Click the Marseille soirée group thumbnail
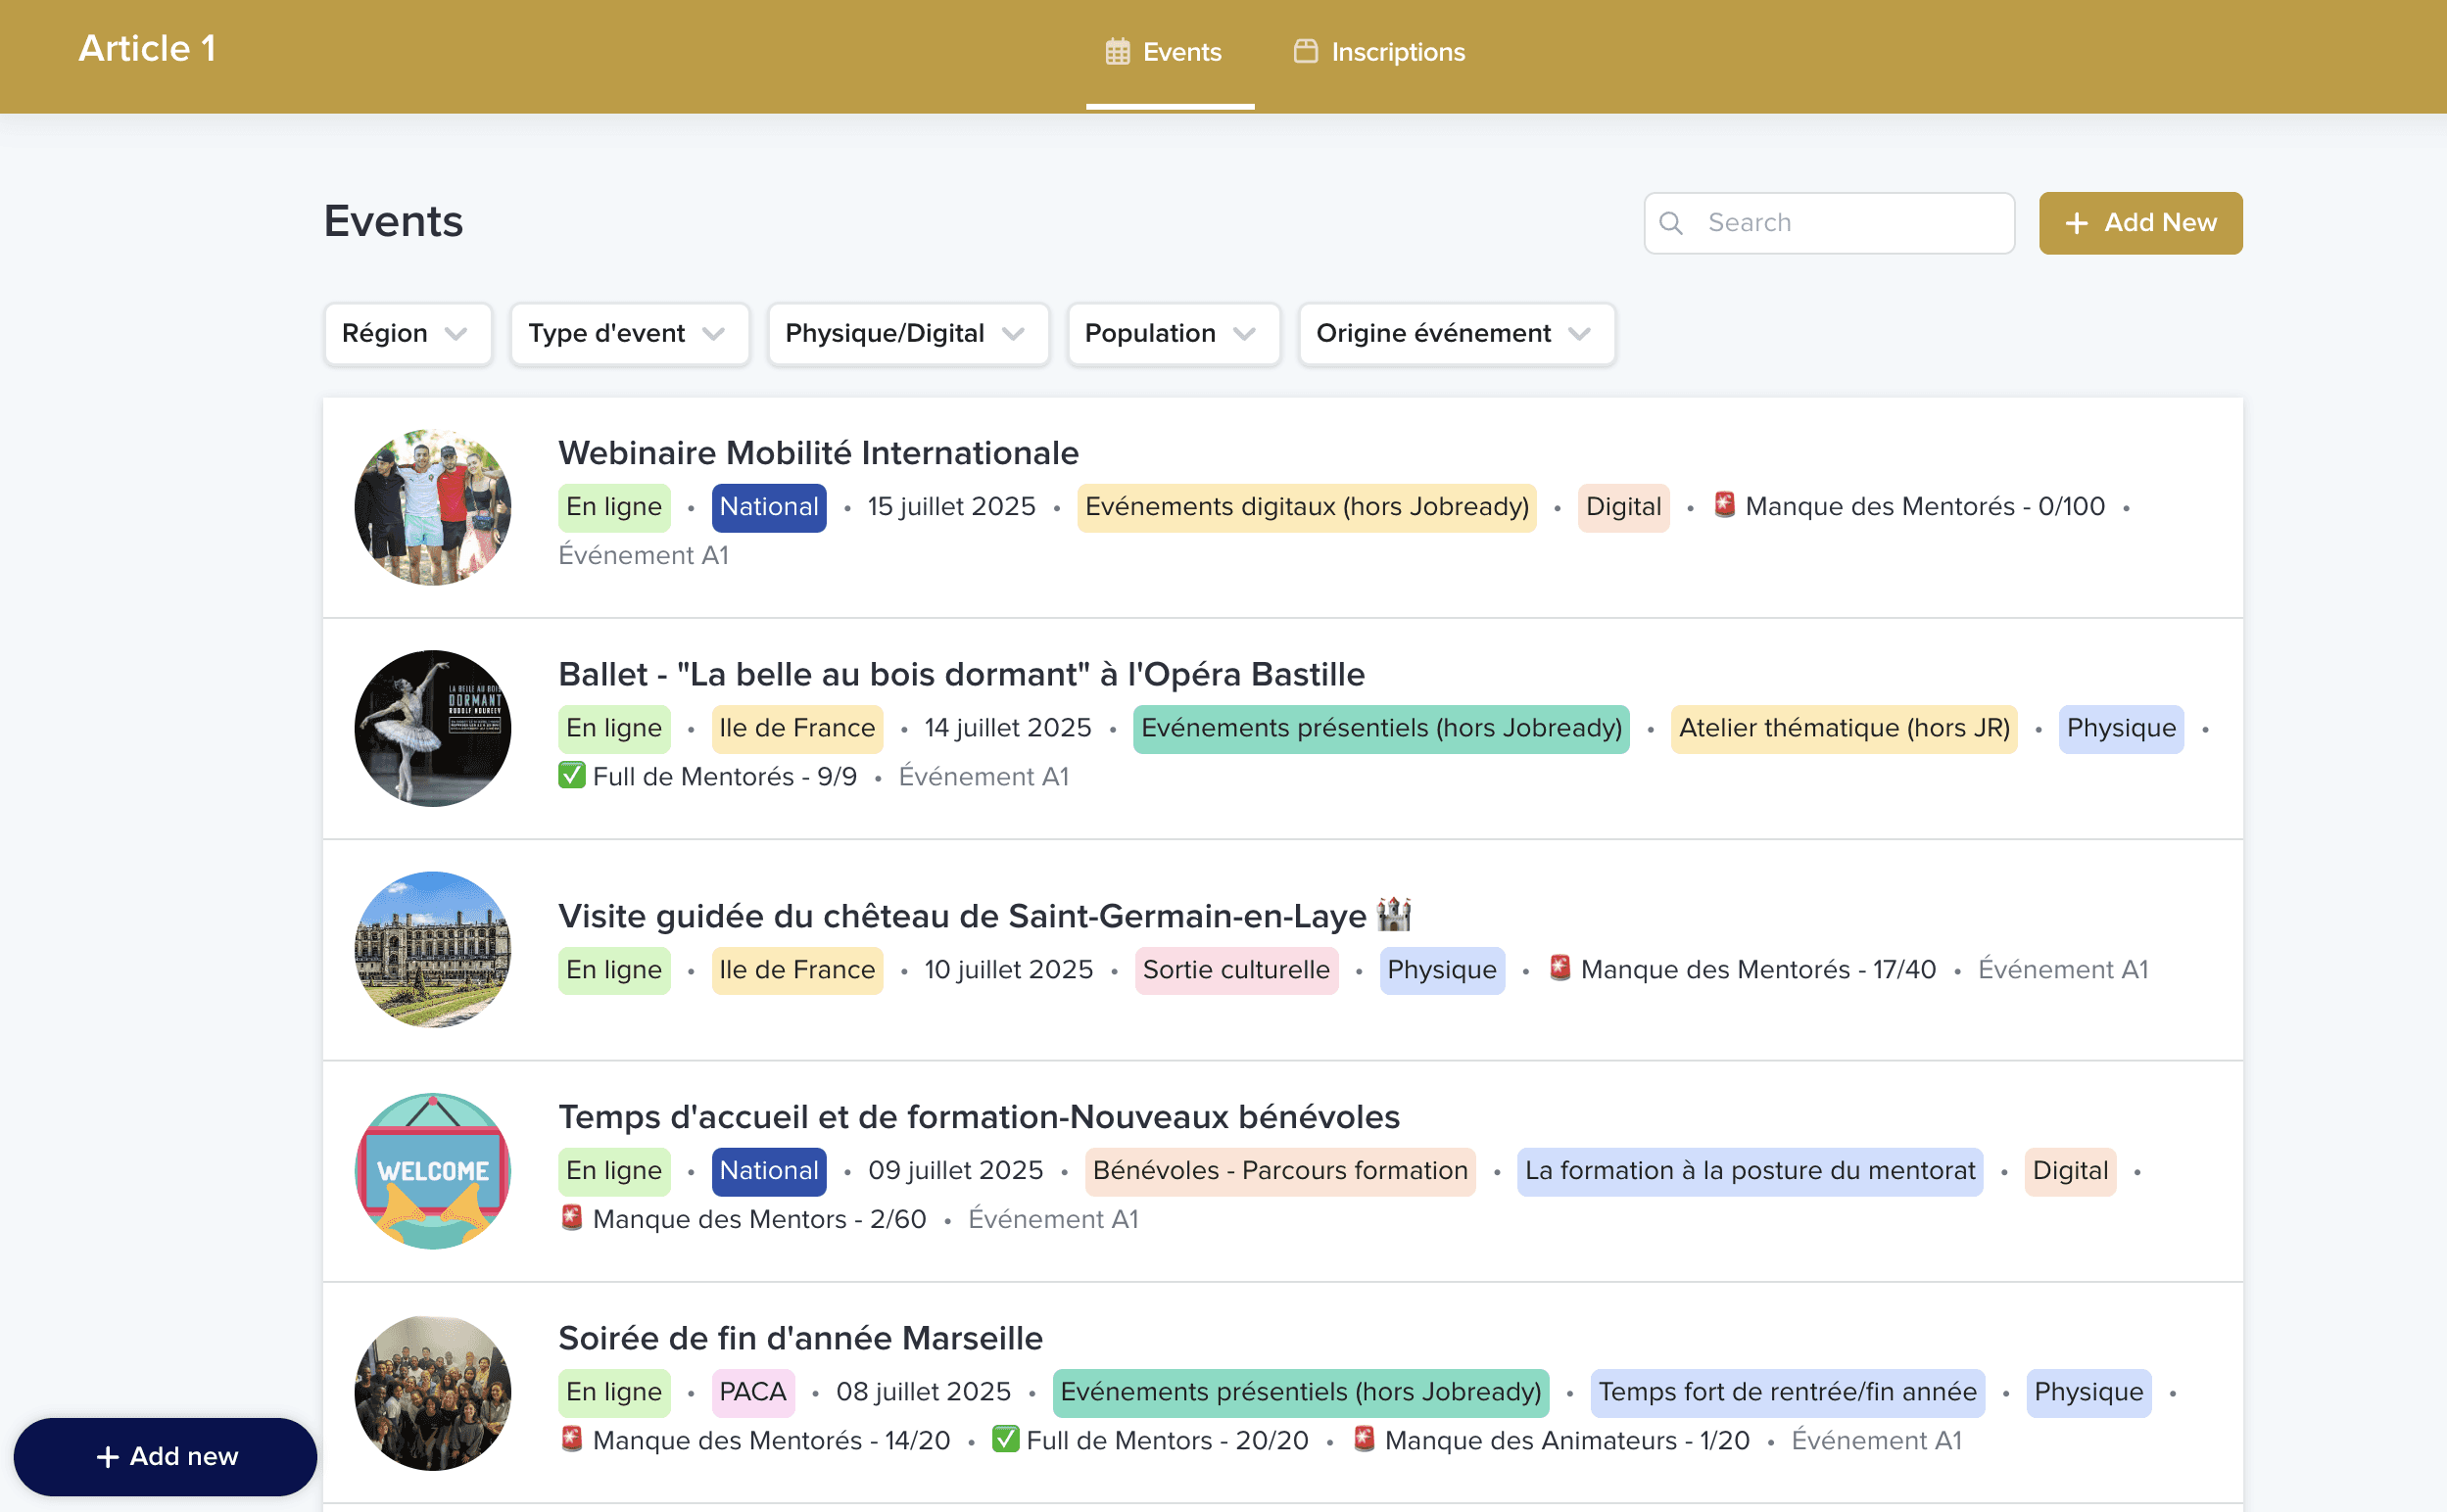This screenshot has width=2447, height=1512. [x=432, y=1392]
